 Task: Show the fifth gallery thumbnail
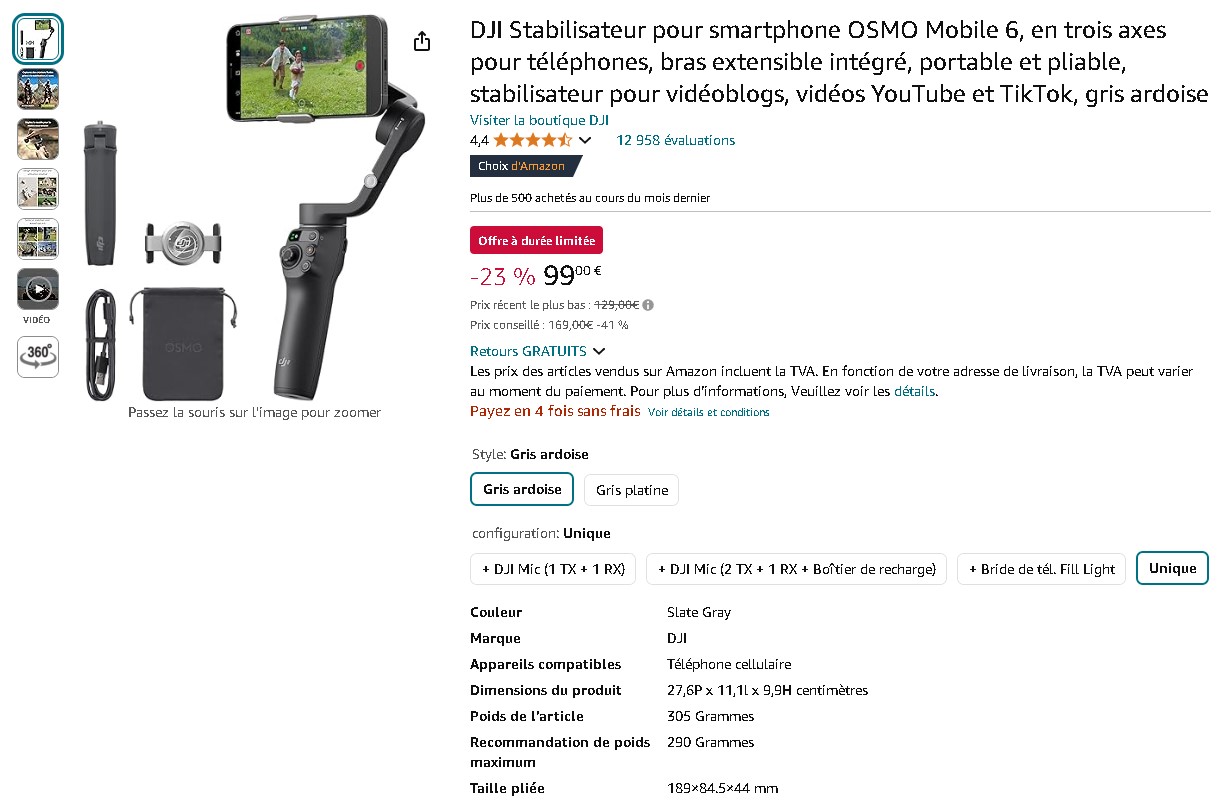tap(38, 240)
